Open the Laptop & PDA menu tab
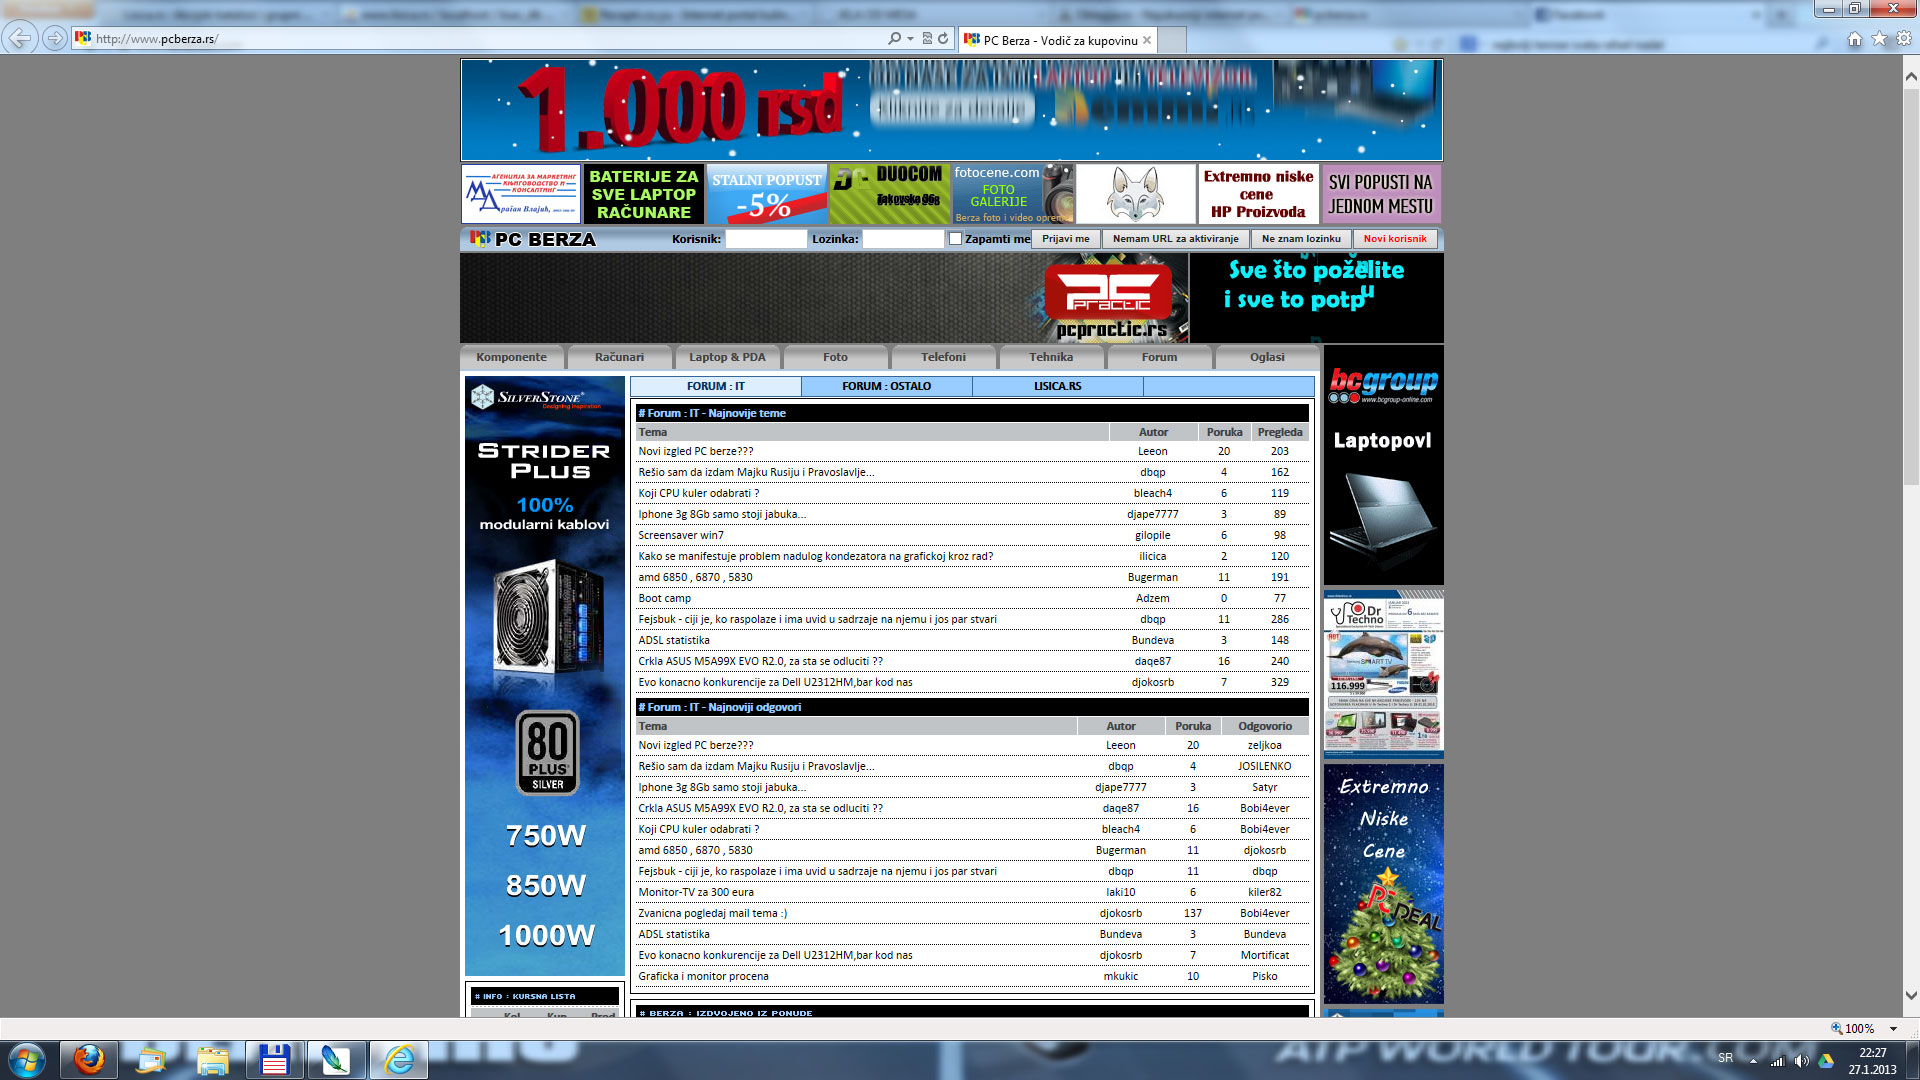 pos(727,357)
